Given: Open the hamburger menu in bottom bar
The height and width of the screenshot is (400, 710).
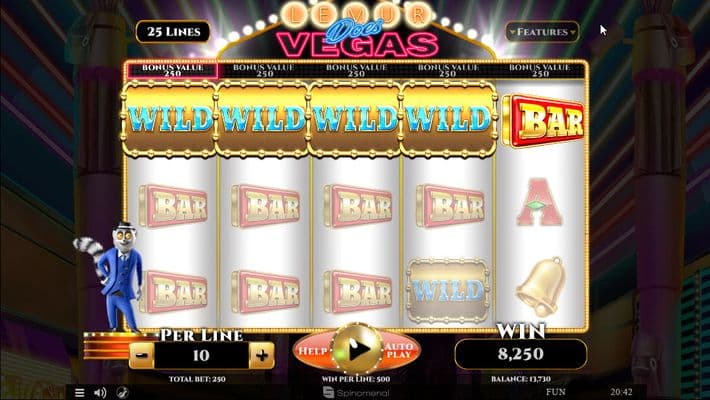Looking at the screenshot, I should (79, 393).
